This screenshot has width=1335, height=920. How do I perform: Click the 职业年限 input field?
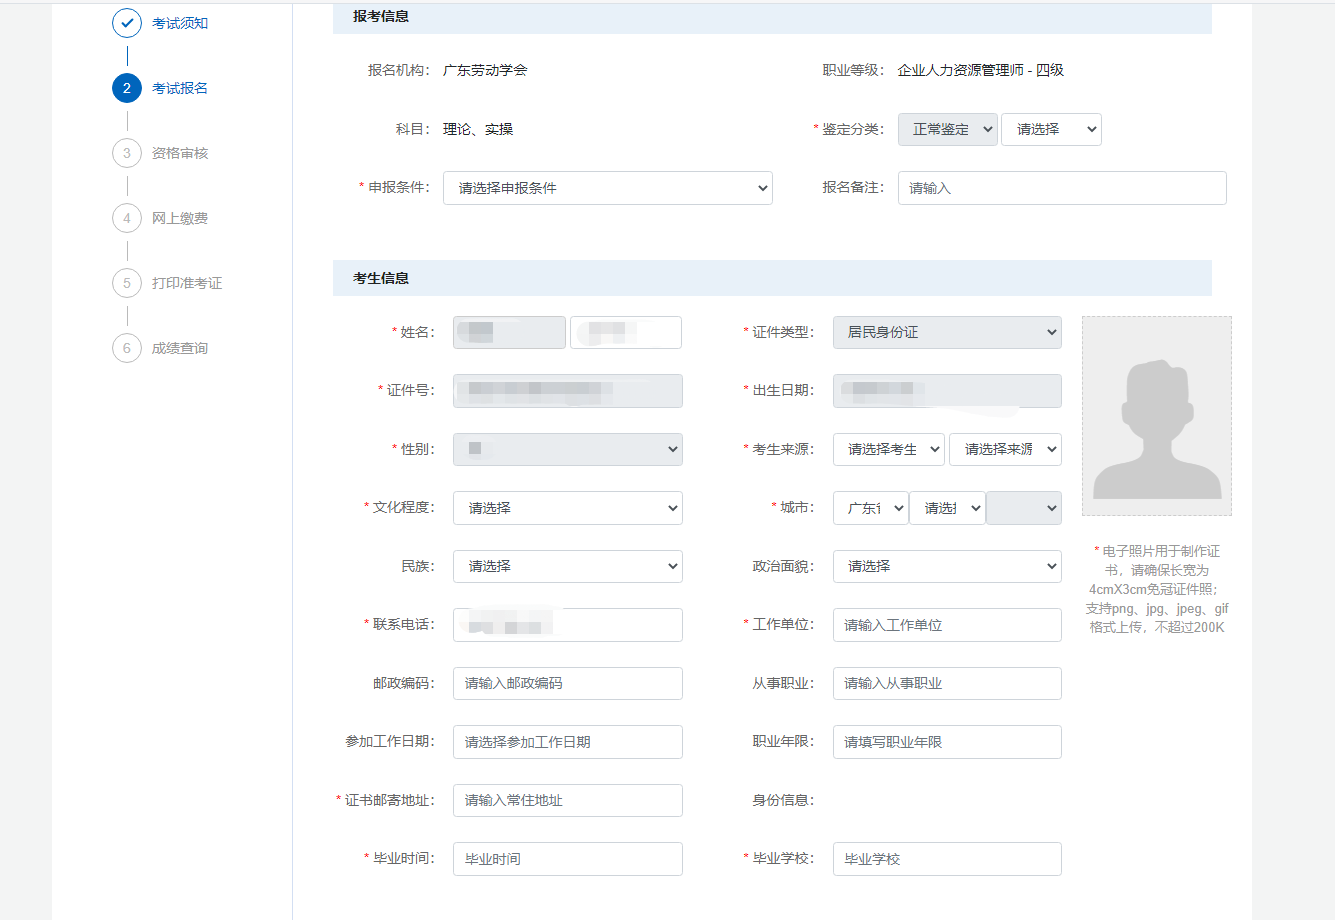pyautogui.click(x=947, y=742)
